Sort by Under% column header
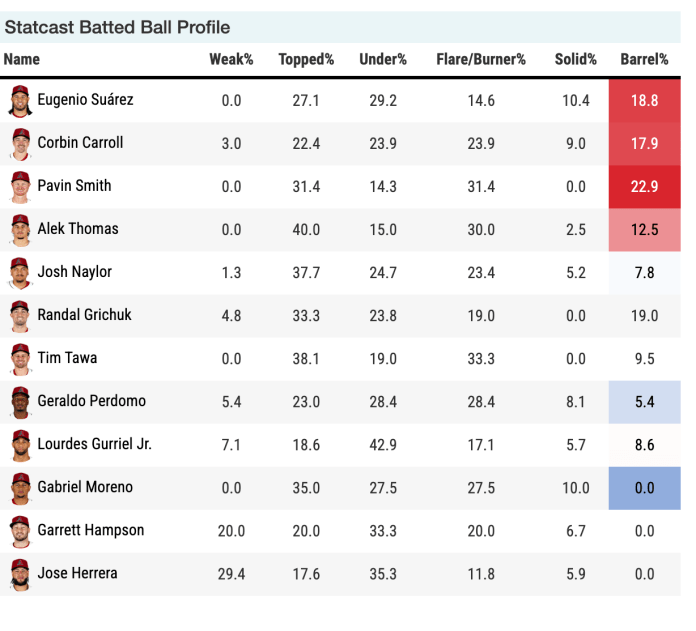696x631 pixels. click(383, 59)
